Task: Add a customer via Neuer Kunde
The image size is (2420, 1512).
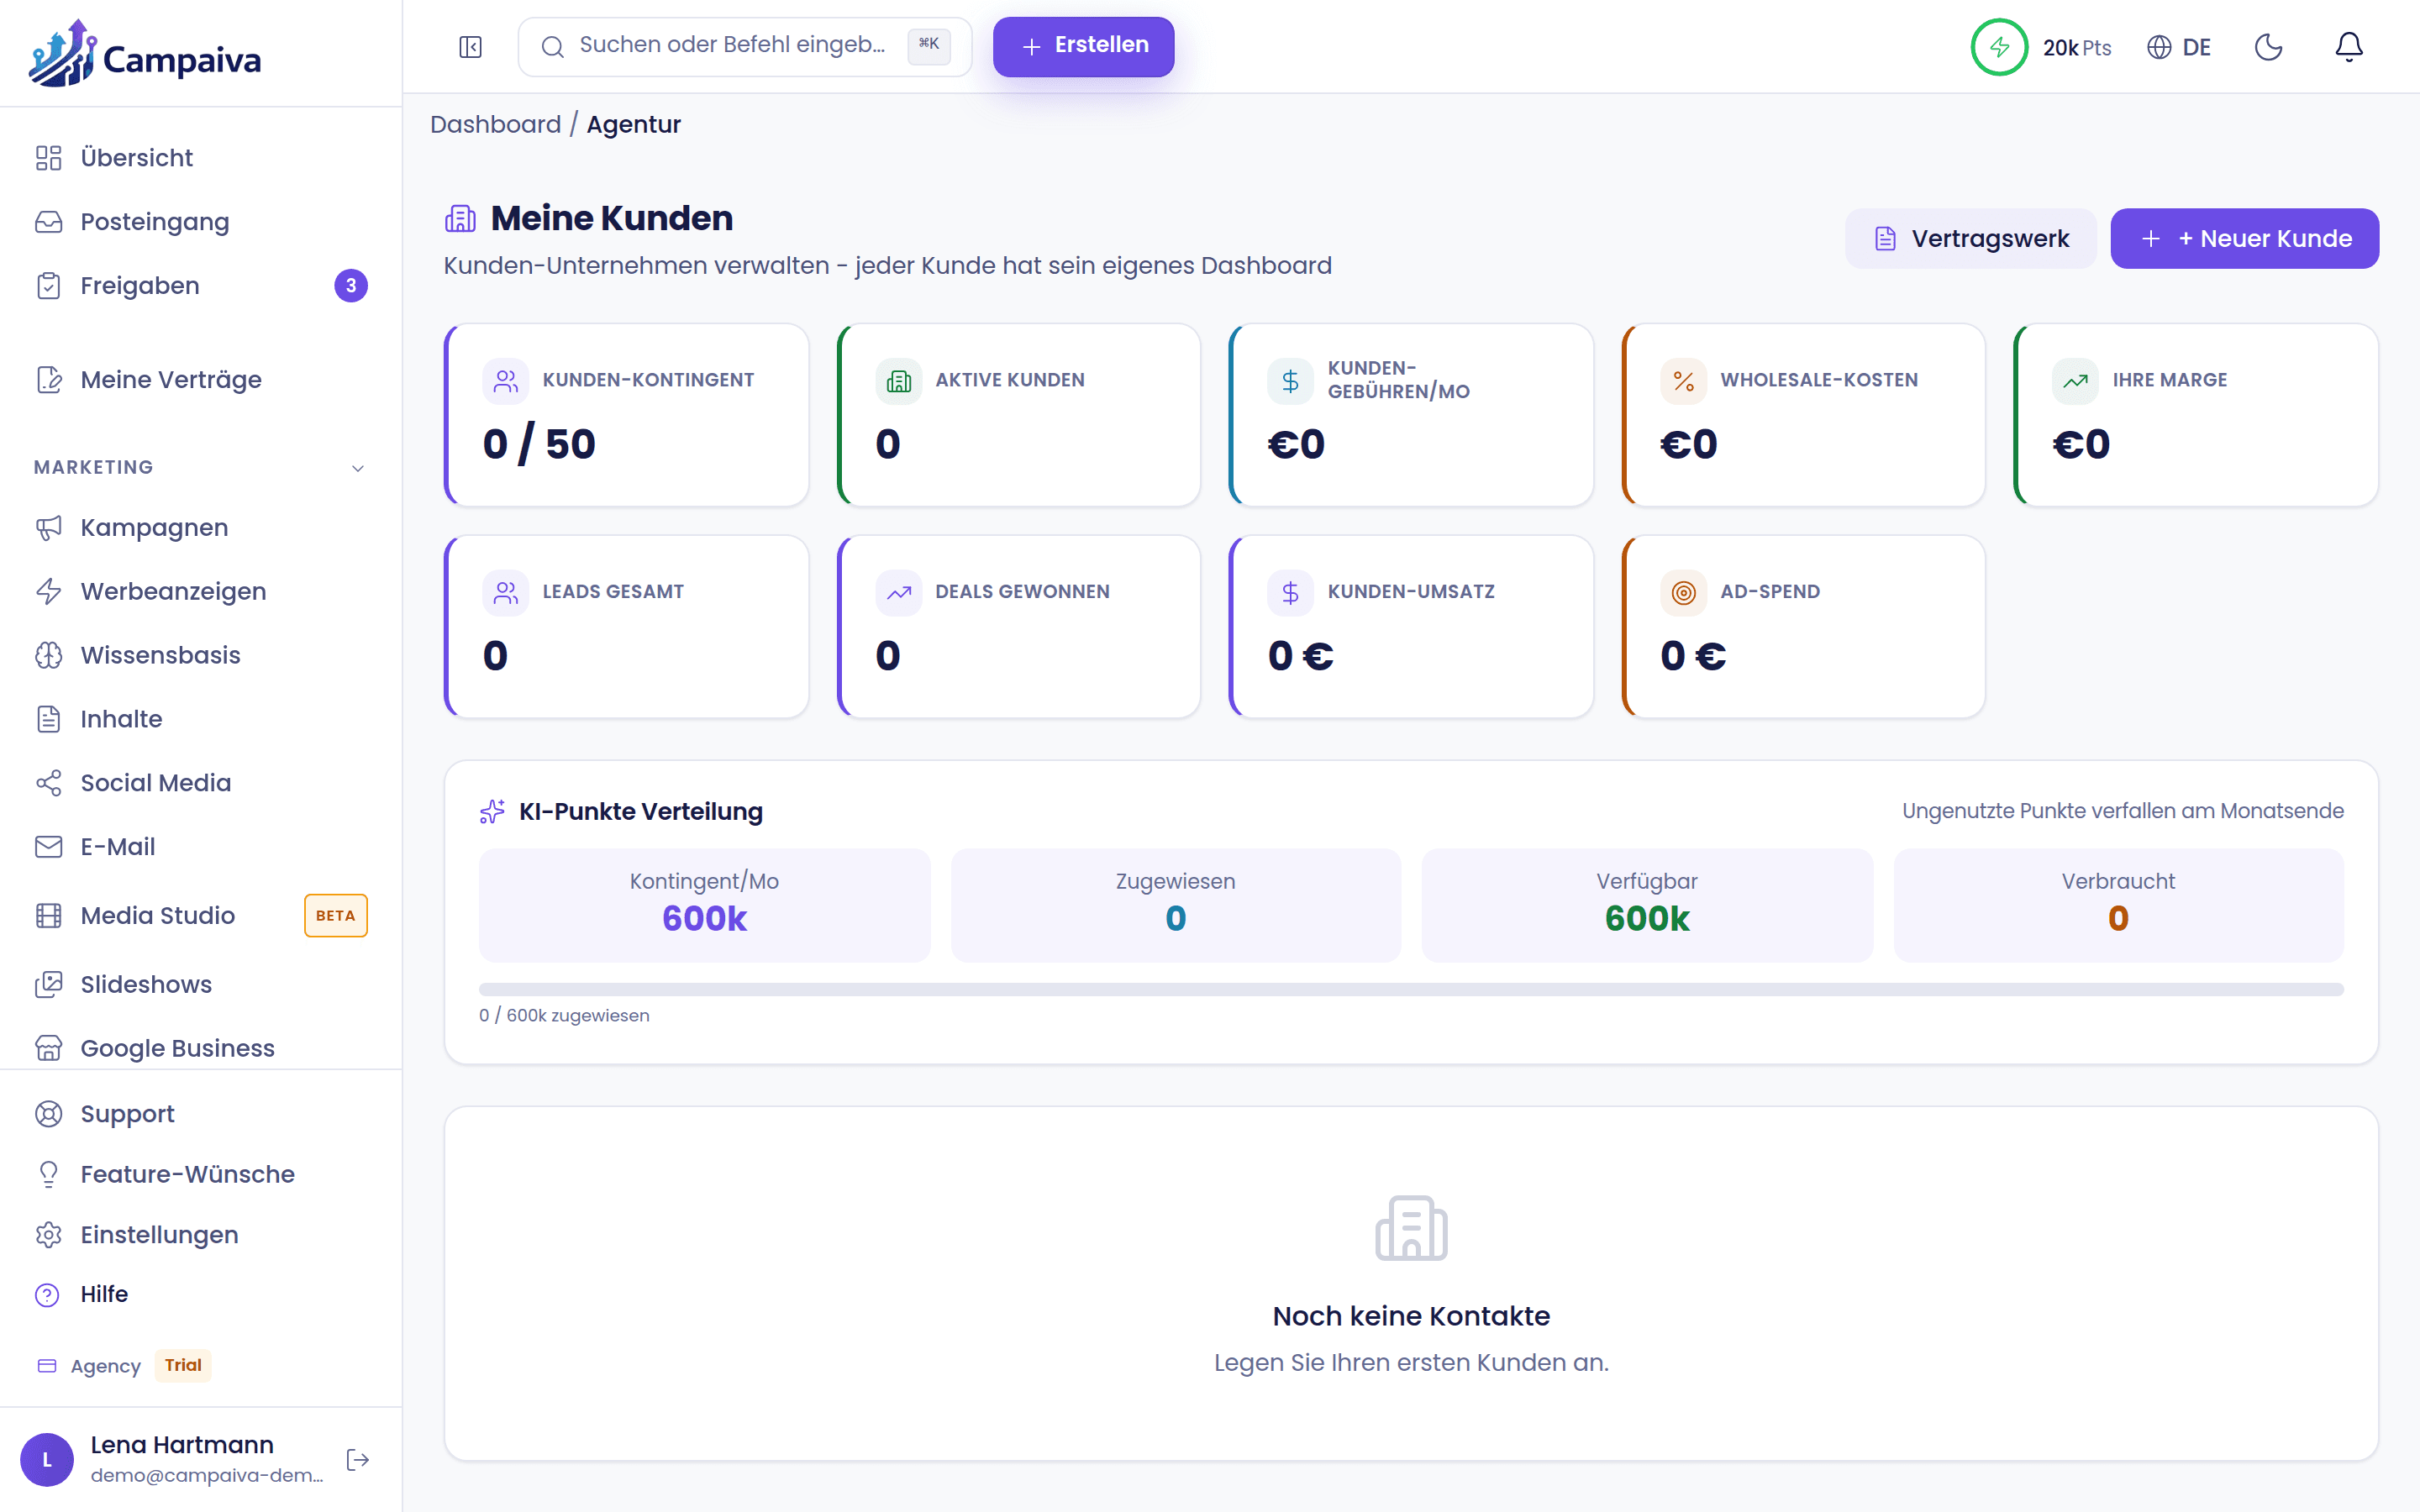Action: coord(2244,239)
